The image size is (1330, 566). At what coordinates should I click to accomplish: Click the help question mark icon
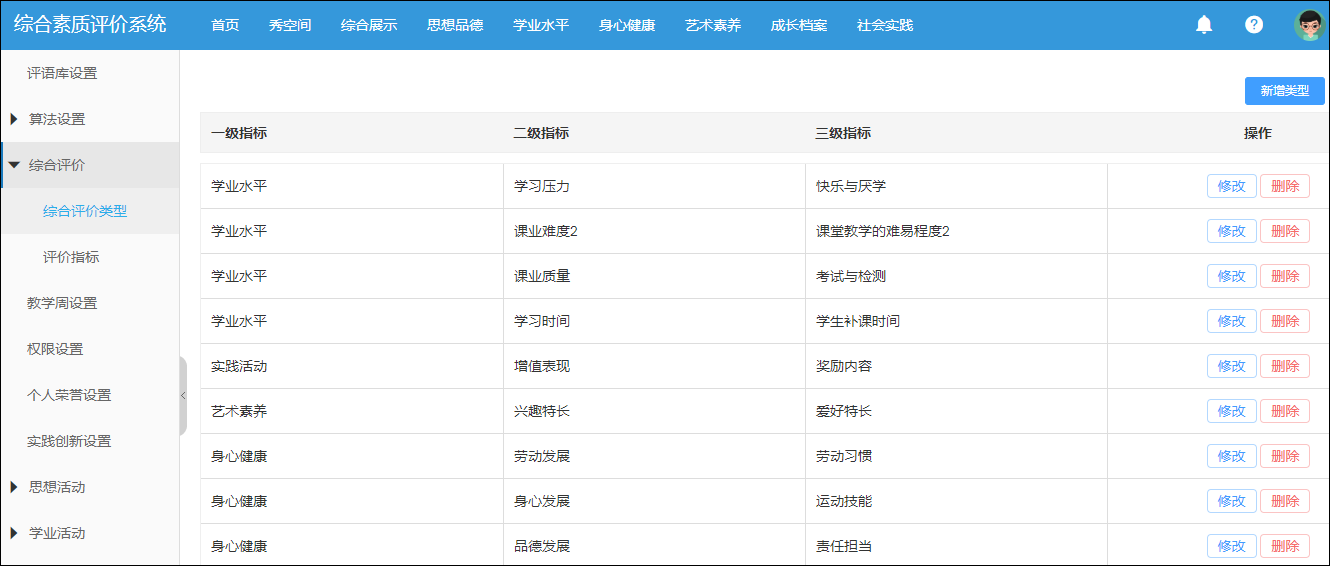[1254, 25]
